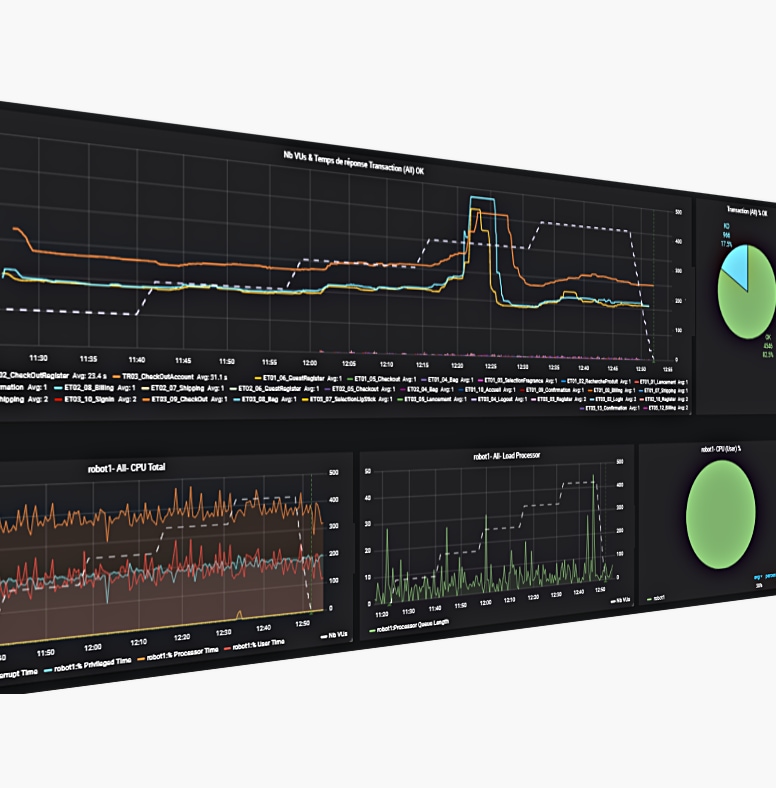This screenshot has height=788, width=776.
Task: Toggle ET01_06_GuestRegister series in legend
Action: pyautogui.click(x=299, y=378)
